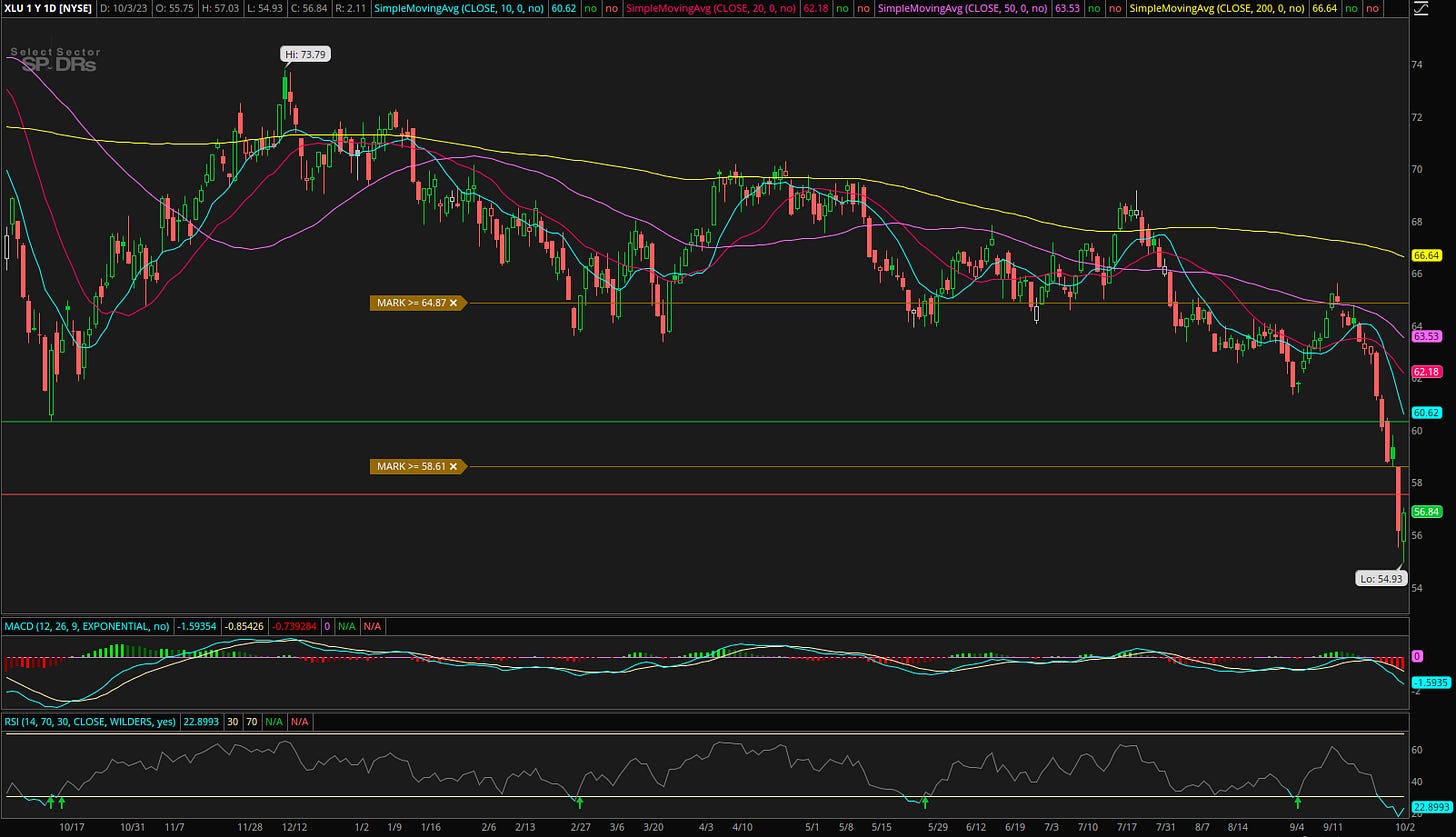Viewport: 1456px width, 837px height.
Task: Click the 22.8993 RSI axis bubble
Action: (x=1430, y=806)
